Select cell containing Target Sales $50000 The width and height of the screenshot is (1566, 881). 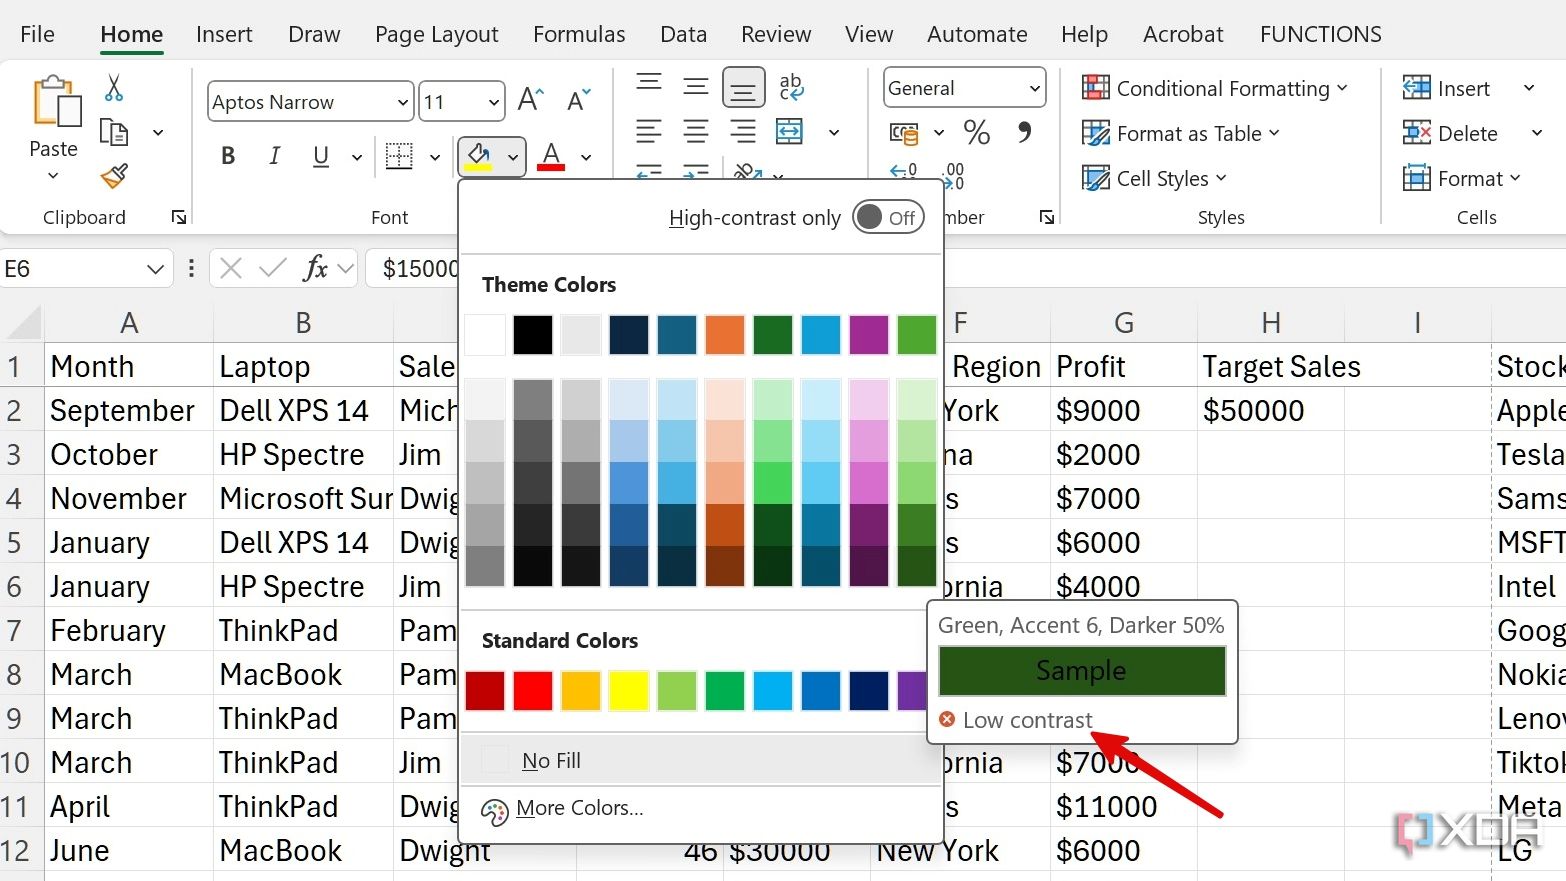(x=1271, y=411)
